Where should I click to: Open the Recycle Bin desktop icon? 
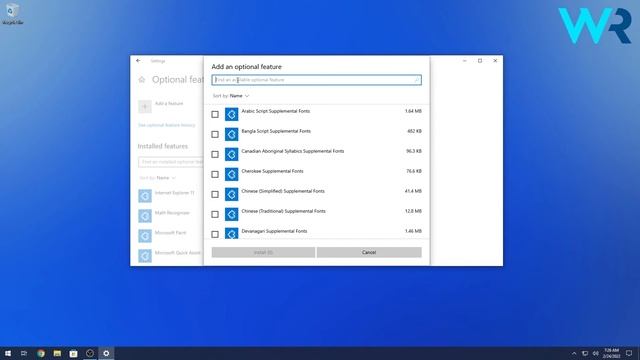tap(12, 13)
